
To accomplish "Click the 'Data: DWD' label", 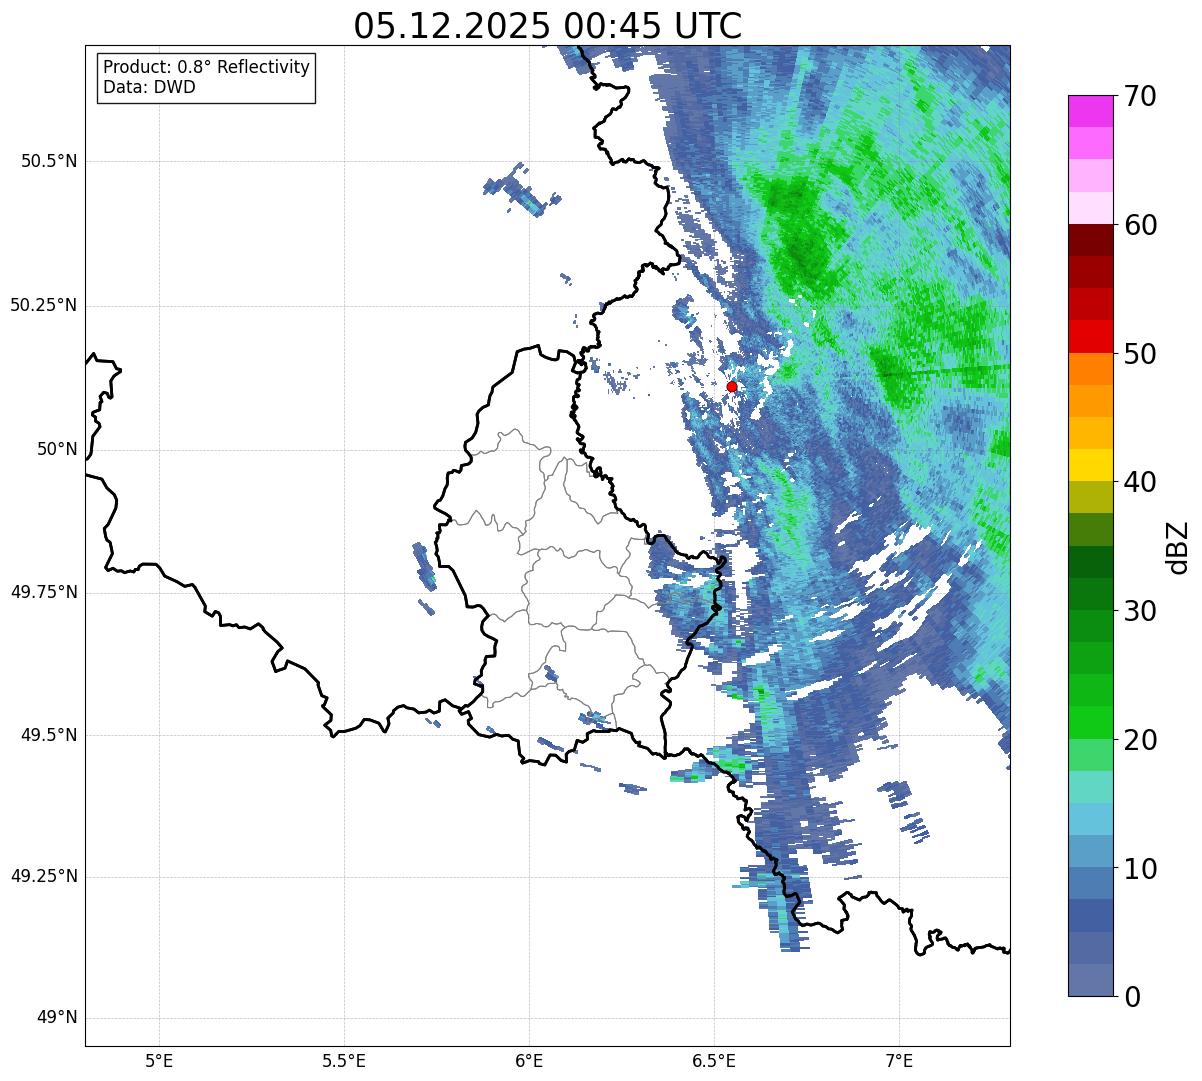I will click(x=149, y=87).
